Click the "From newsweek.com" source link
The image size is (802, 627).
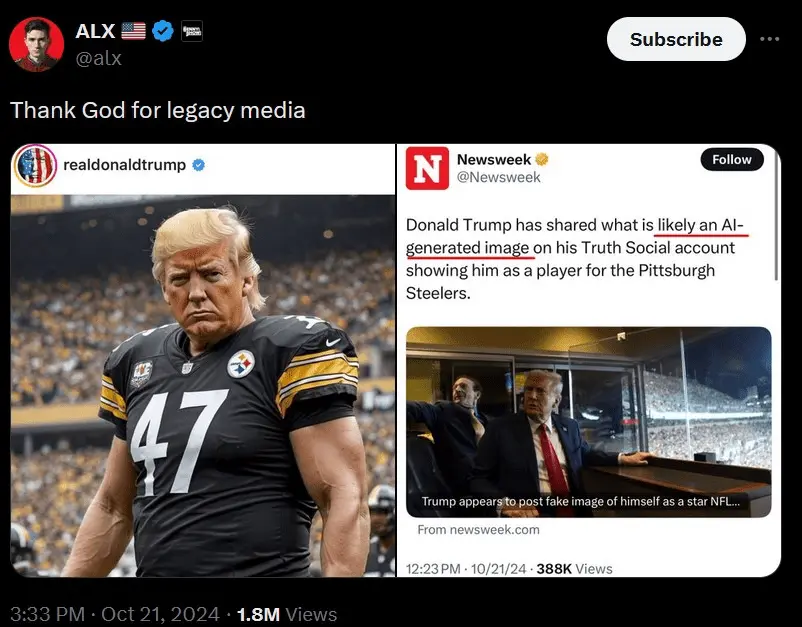(x=478, y=529)
